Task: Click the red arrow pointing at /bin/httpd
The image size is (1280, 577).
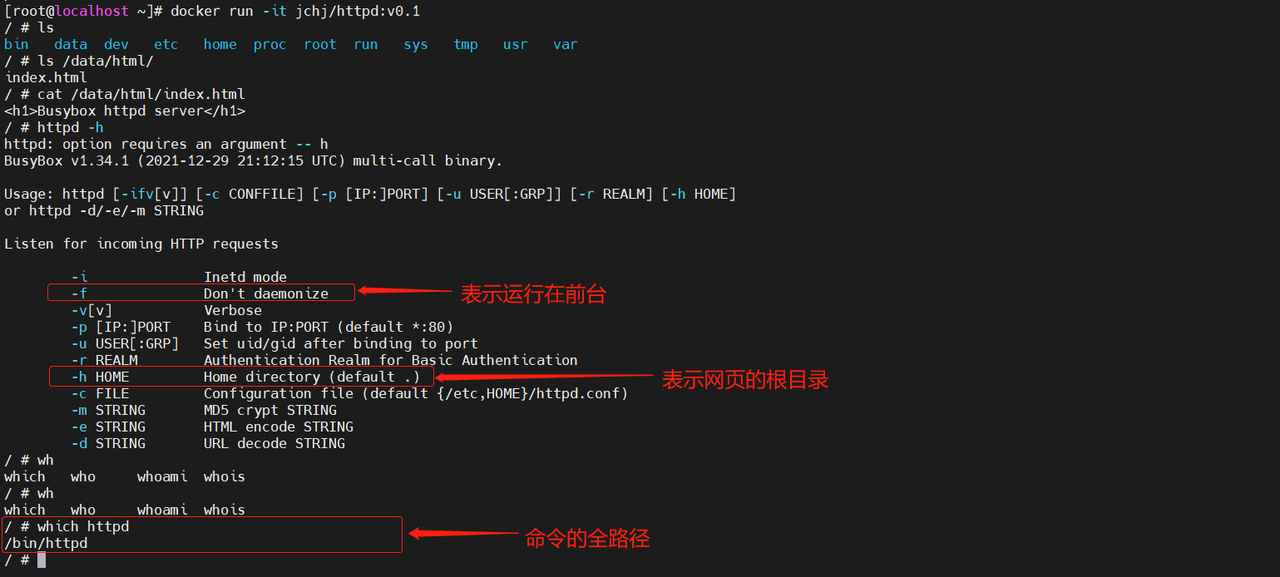Action: click(460, 534)
